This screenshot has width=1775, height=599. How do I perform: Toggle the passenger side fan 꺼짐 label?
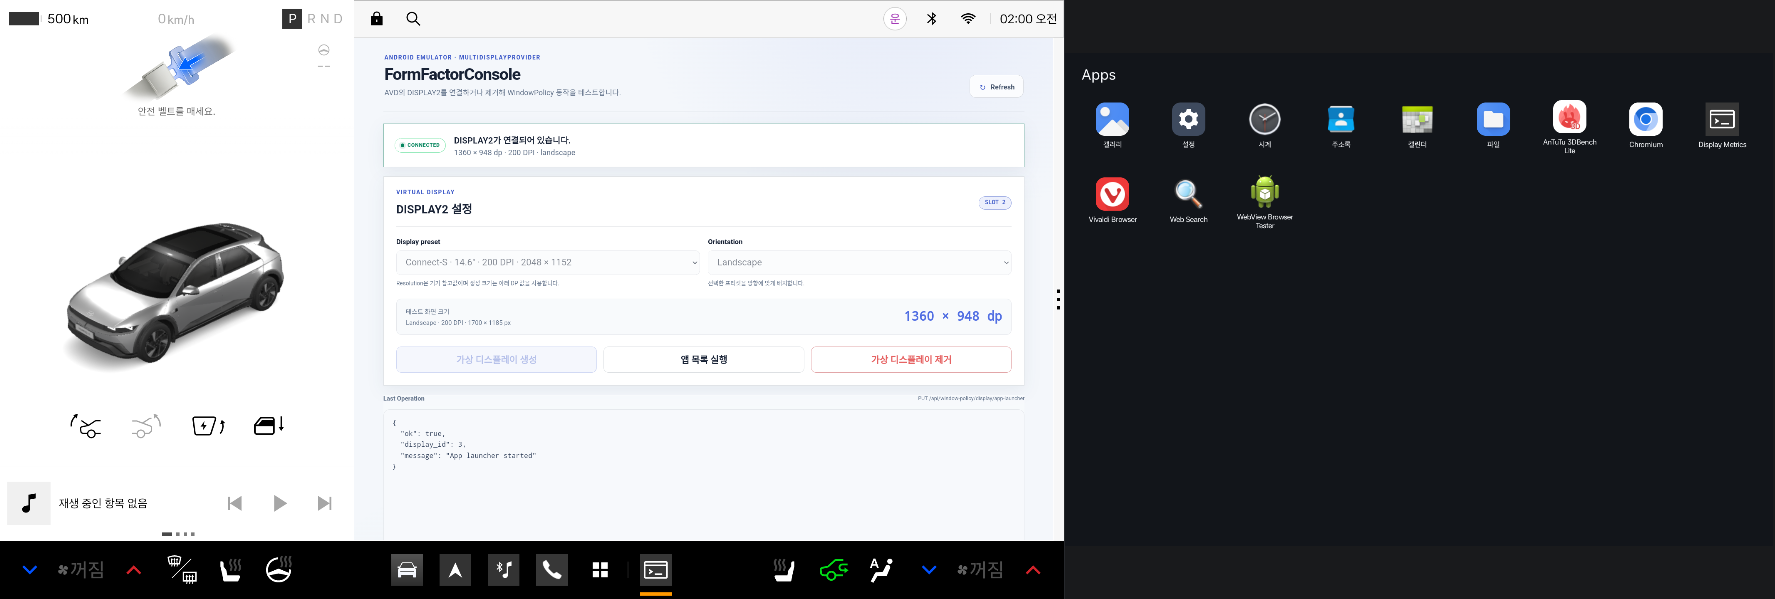pos(980,569)
